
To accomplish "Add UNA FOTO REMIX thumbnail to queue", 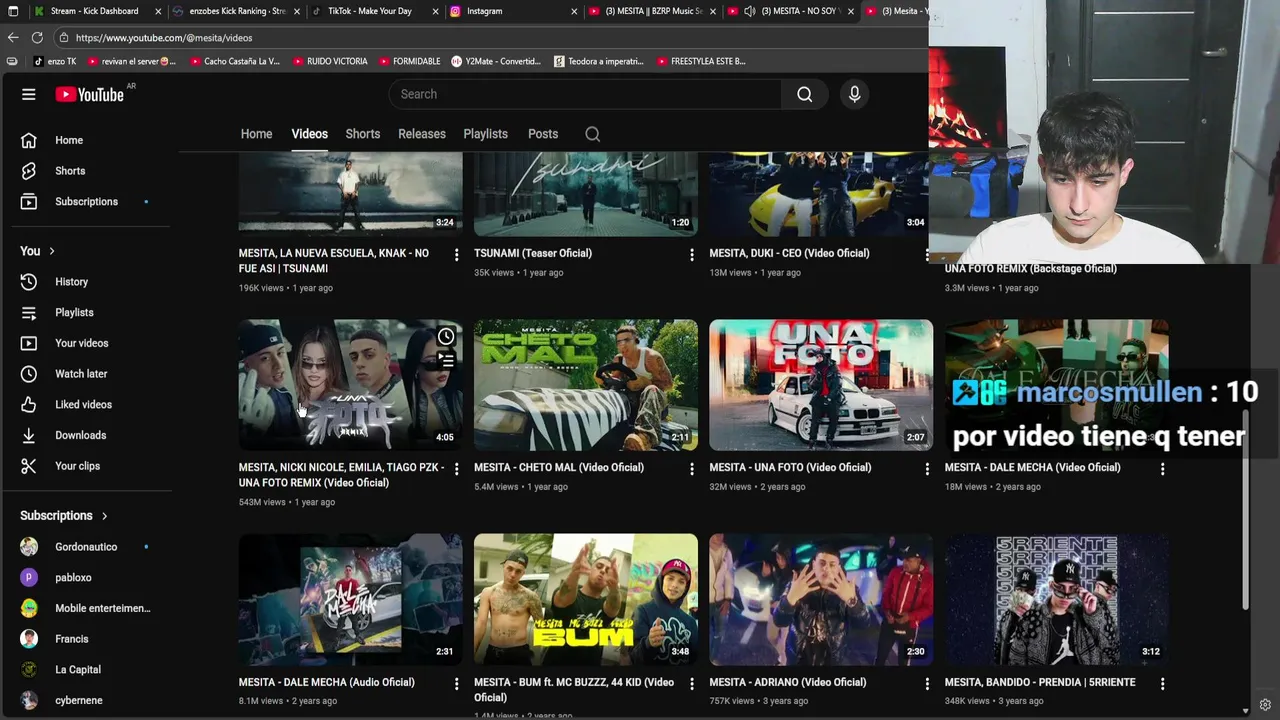I will (x=446, y=360).
